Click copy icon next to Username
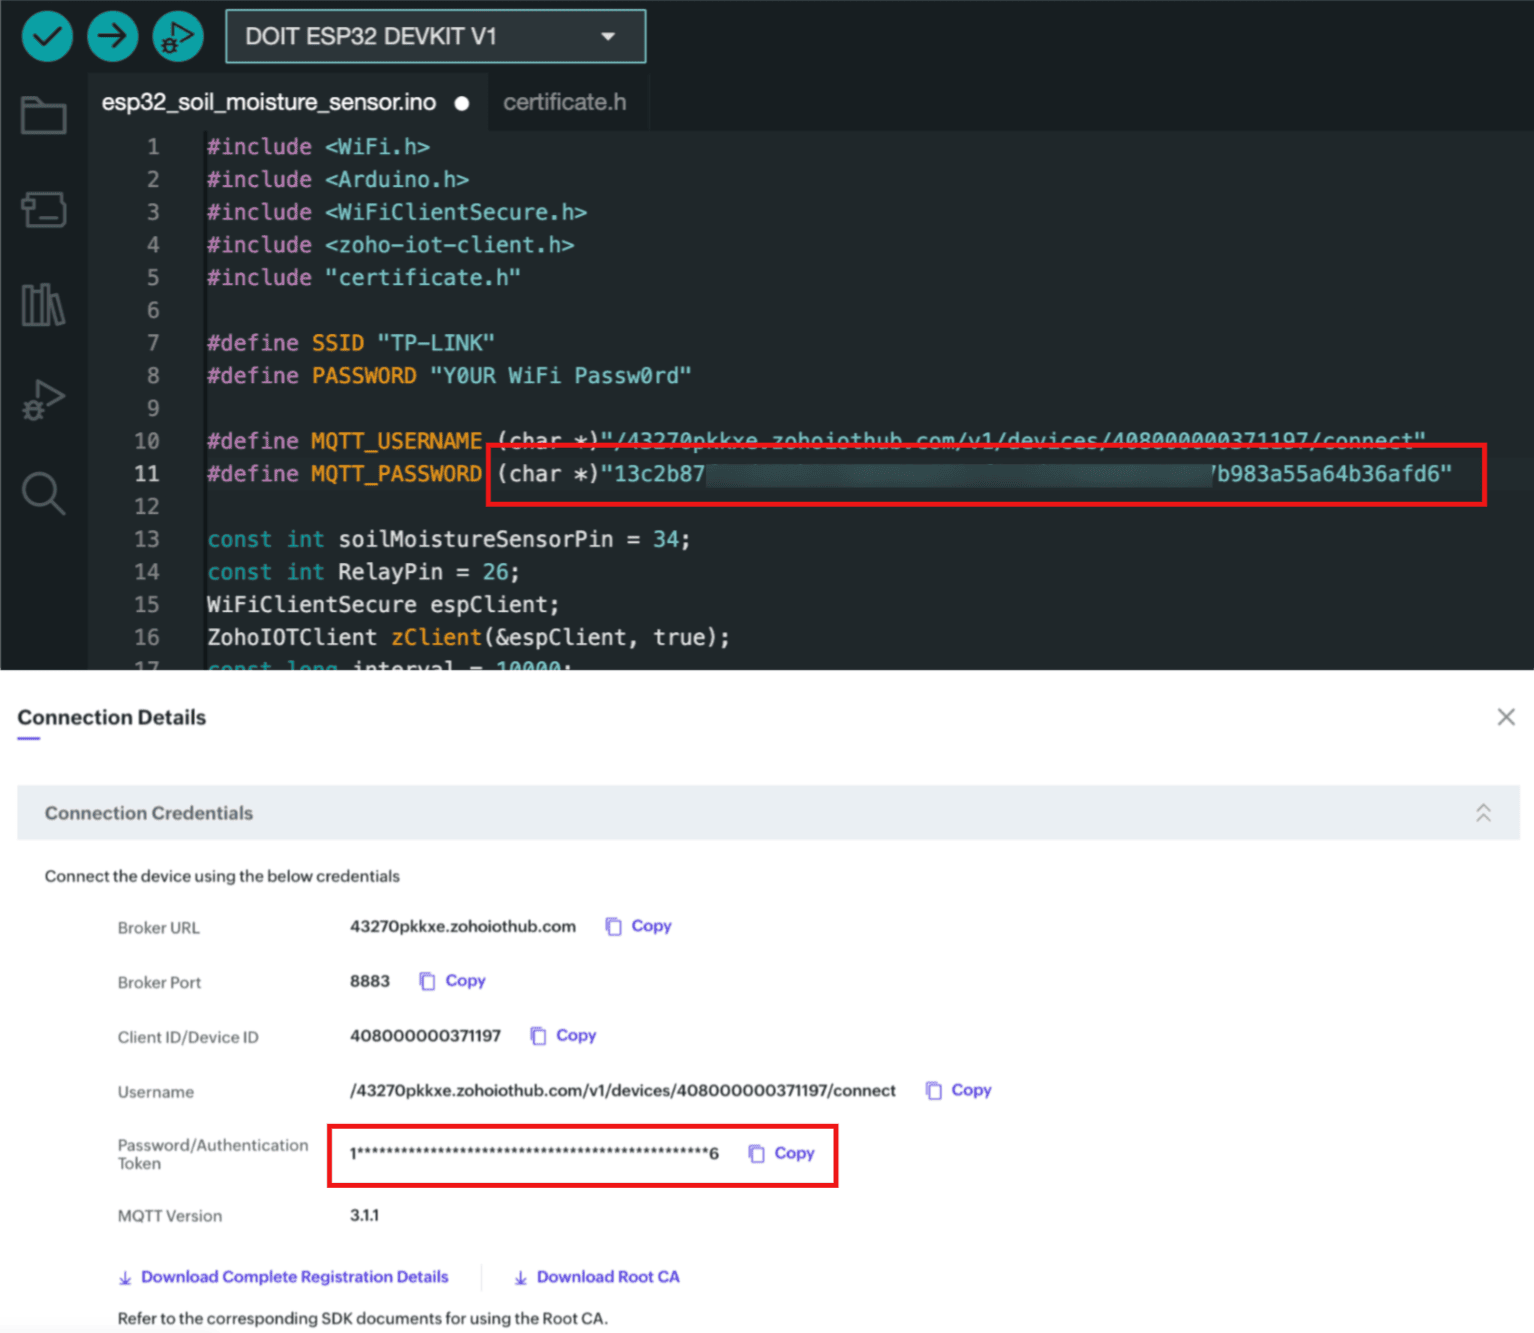Screen dimensions: 1534x1333 point(933,1091)
